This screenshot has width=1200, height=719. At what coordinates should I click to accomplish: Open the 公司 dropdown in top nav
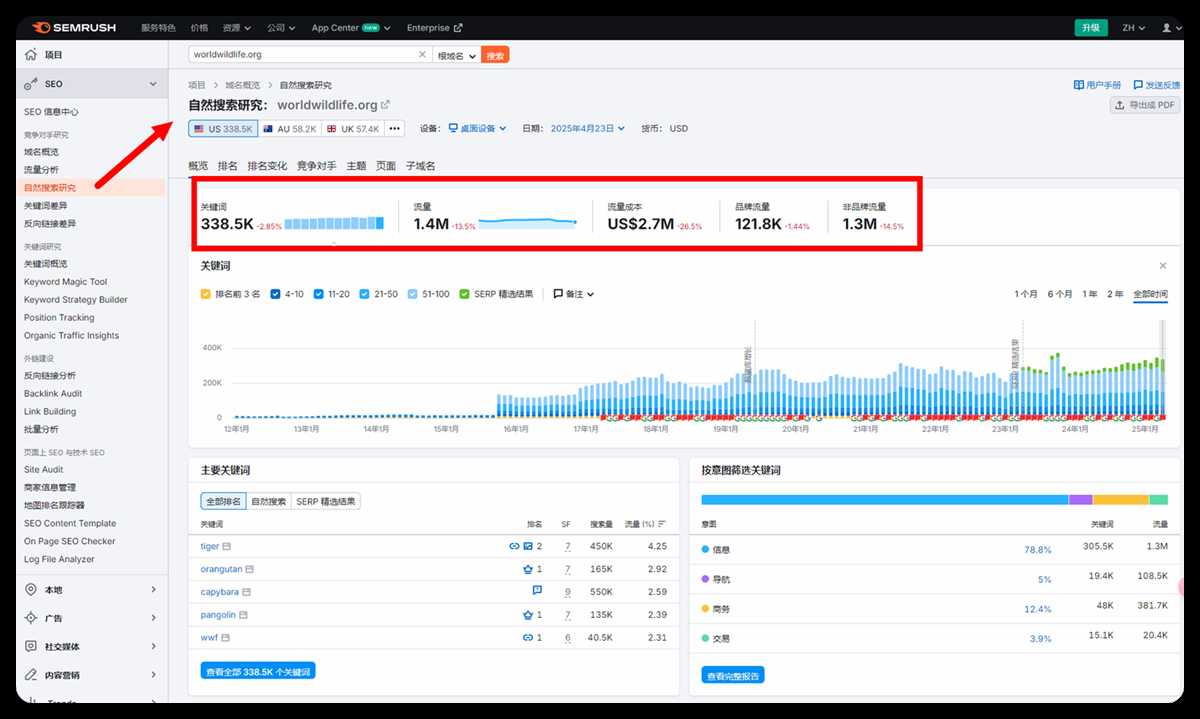point(283,28)
